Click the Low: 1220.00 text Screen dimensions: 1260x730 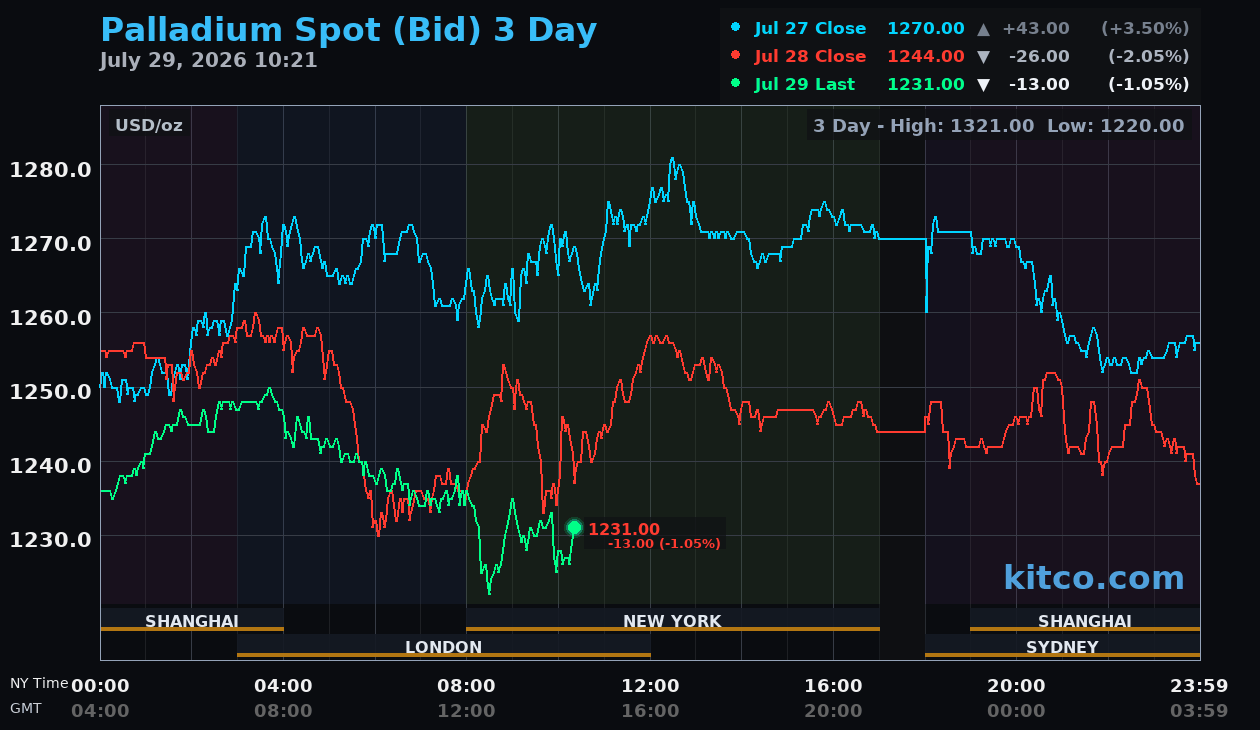(x=1116, y=126)
